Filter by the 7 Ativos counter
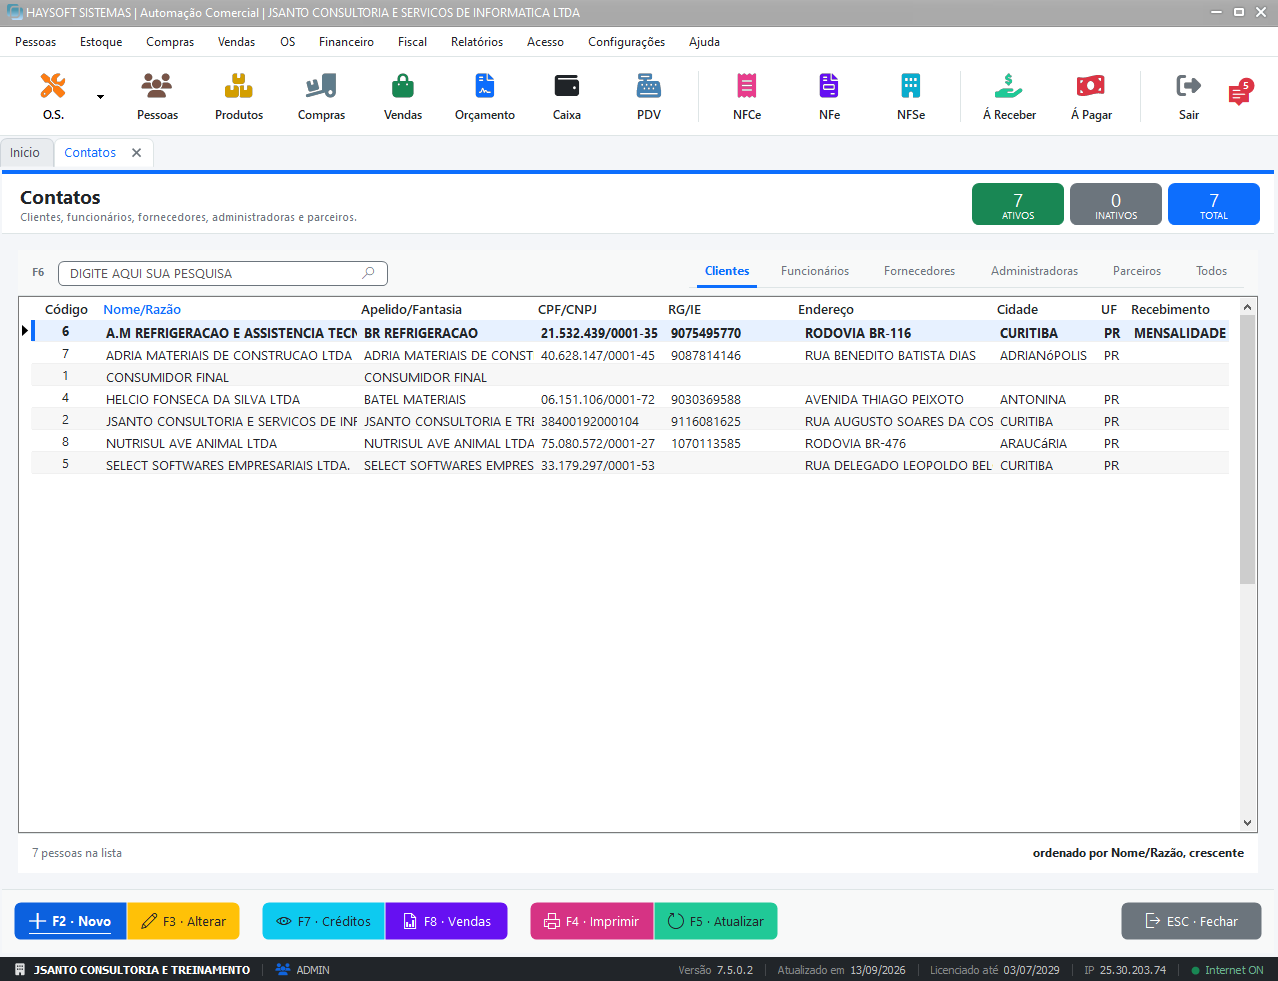 (1018, 204)
